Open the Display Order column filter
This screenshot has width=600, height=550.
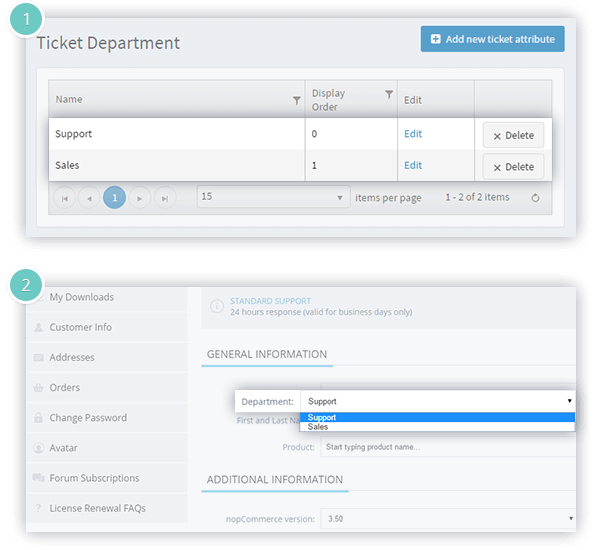[389, 94]
